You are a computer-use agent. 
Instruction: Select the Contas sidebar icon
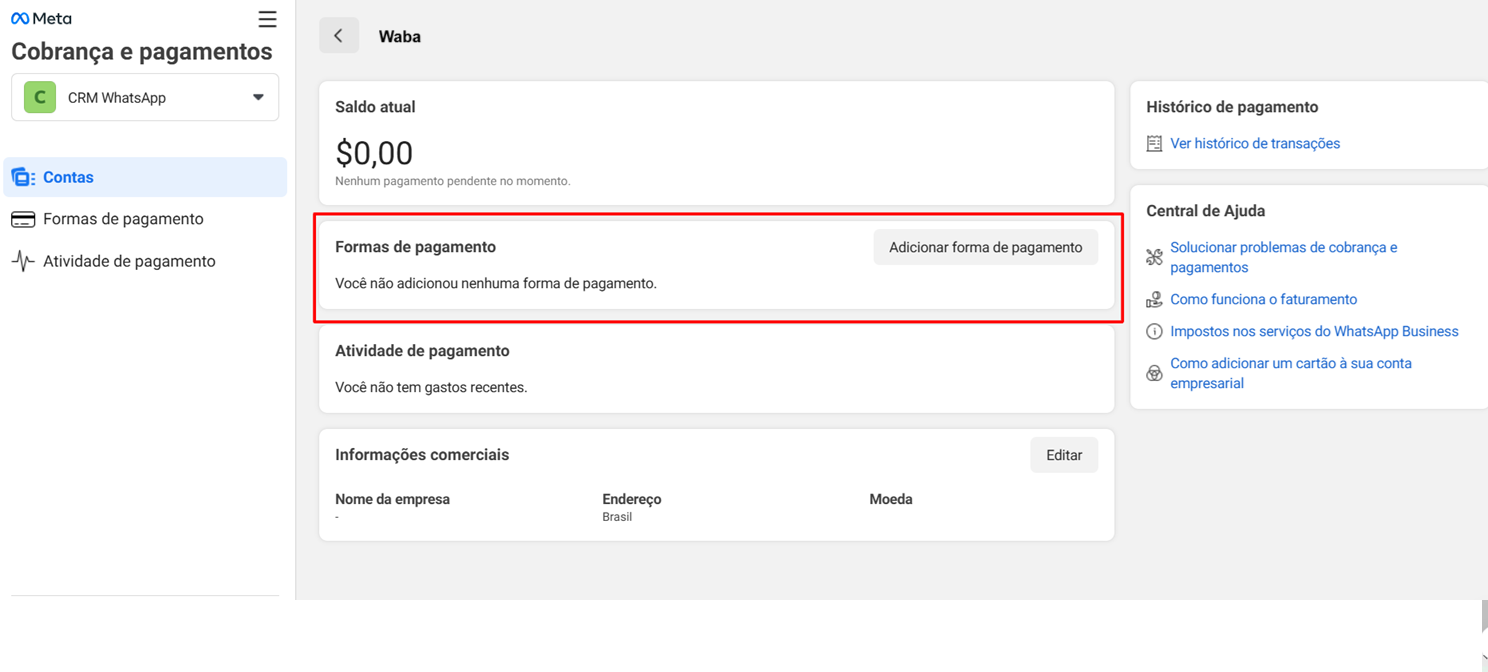coord(22,176)
